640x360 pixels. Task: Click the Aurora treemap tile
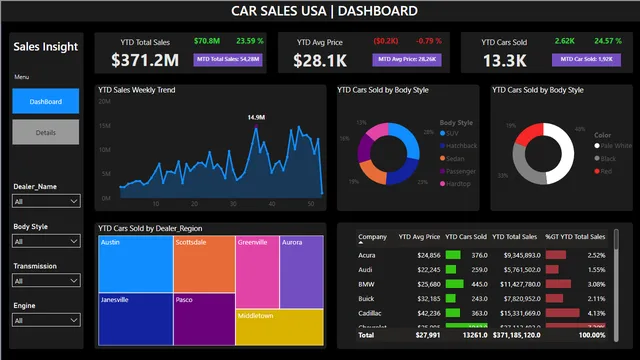click(x=302, y=272)
